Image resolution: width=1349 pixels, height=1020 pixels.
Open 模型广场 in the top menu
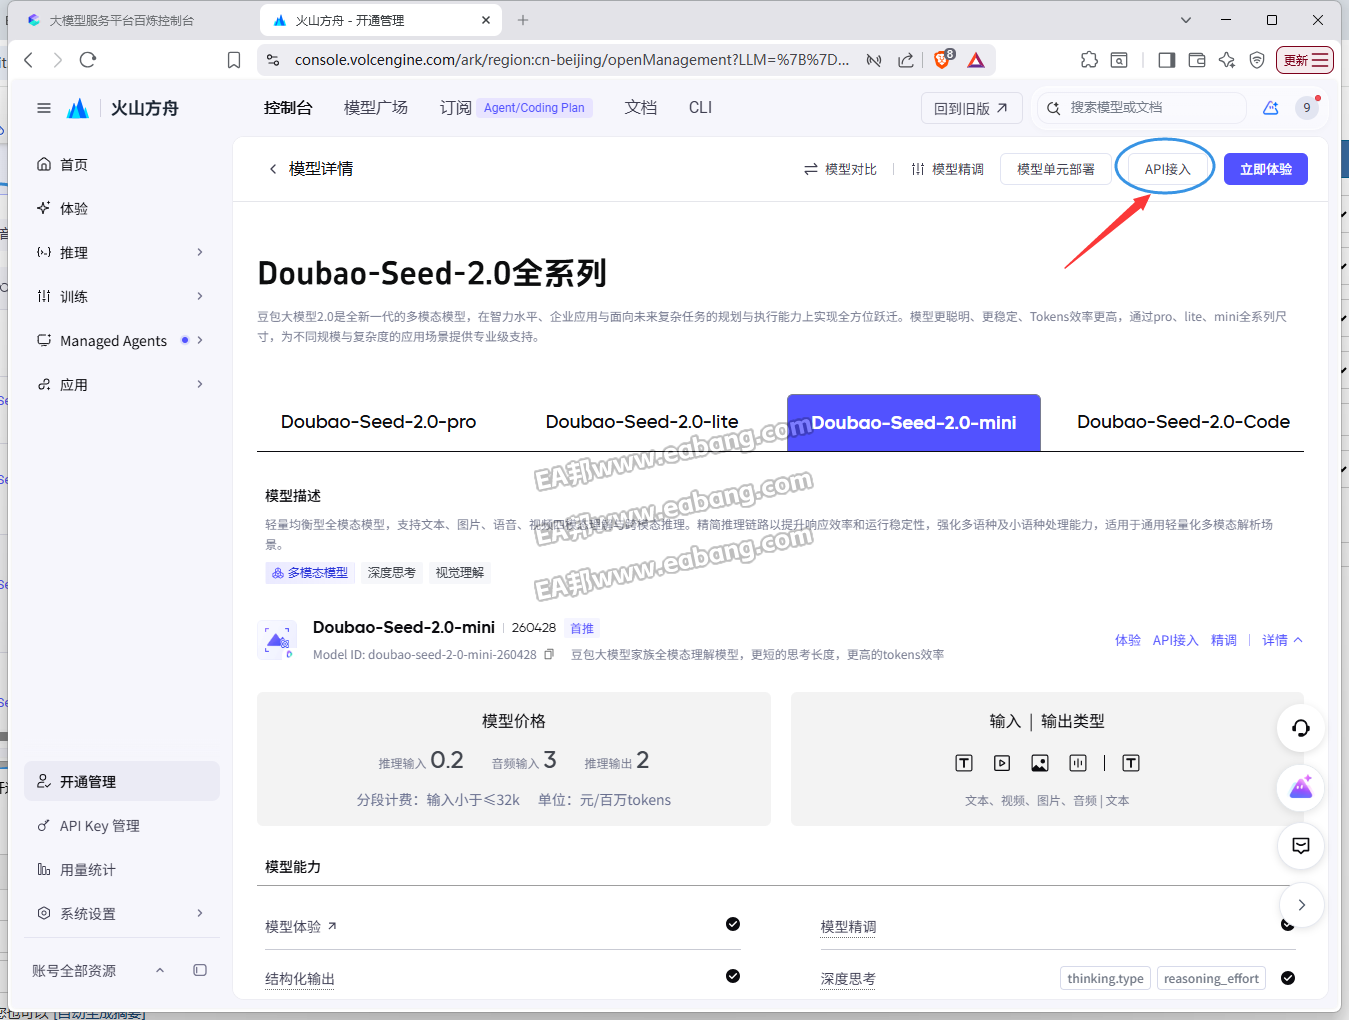click(376, 108)
